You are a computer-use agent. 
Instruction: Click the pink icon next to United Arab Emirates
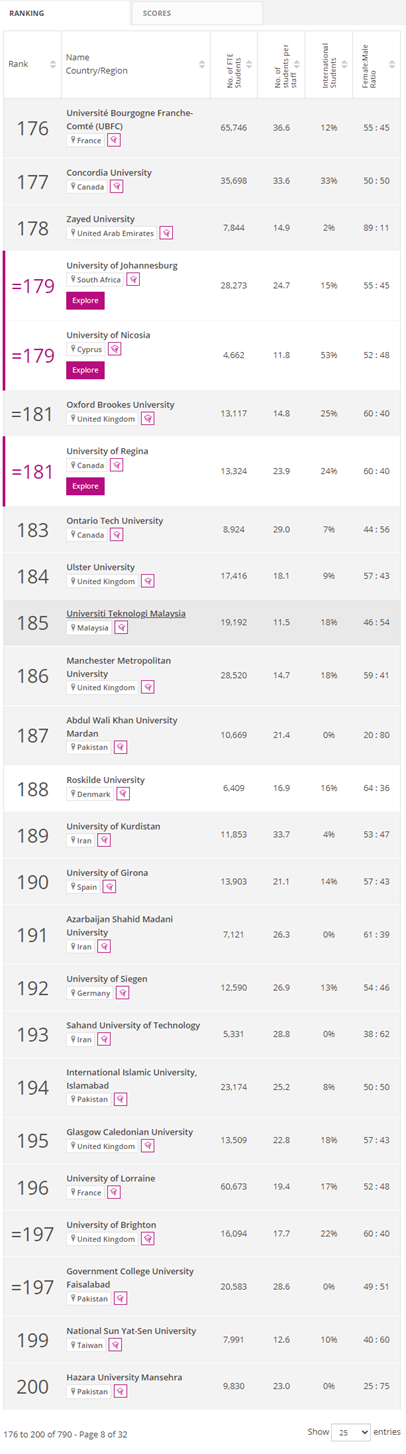166,233
